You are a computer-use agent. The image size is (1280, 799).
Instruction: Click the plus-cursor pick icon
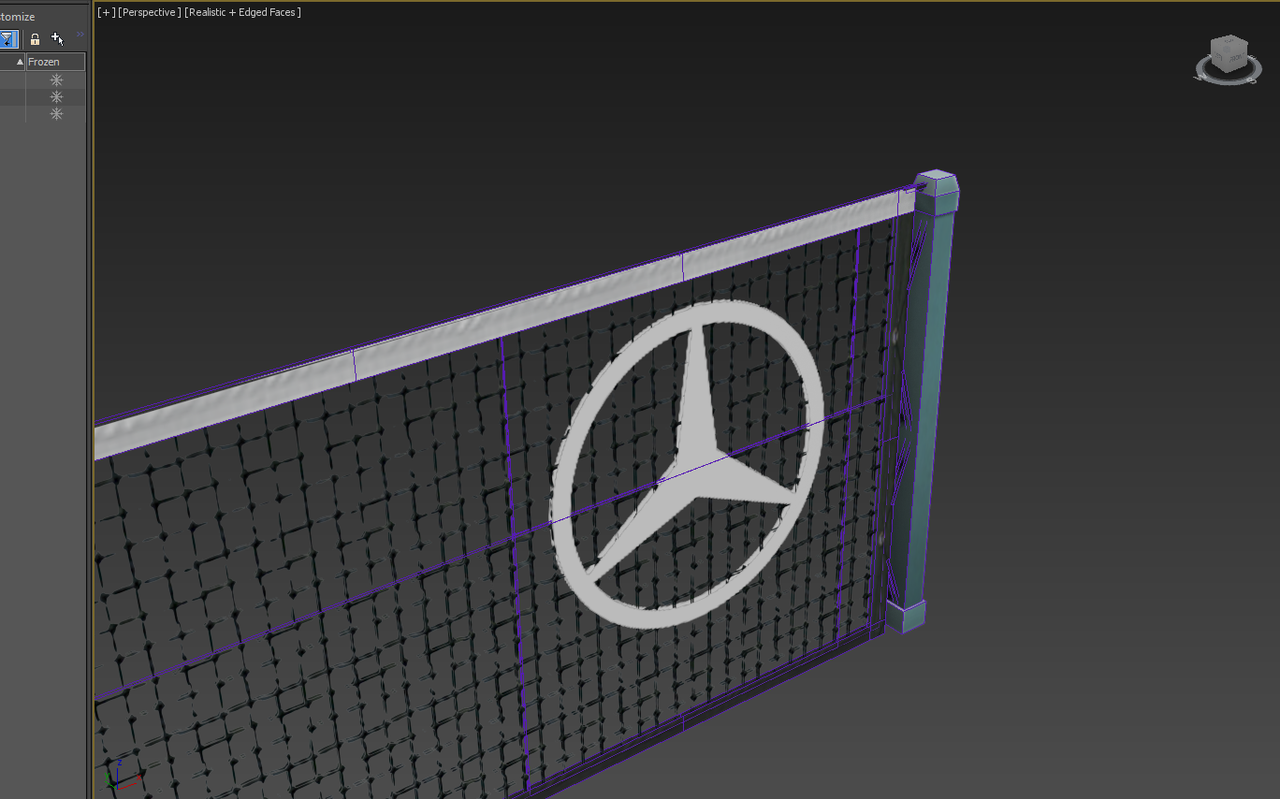(57, 39)
